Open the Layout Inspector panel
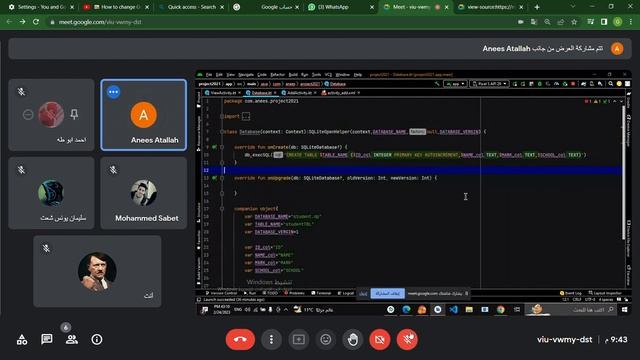The width and height of the screenshot is (640, 360). coord(605,293)
